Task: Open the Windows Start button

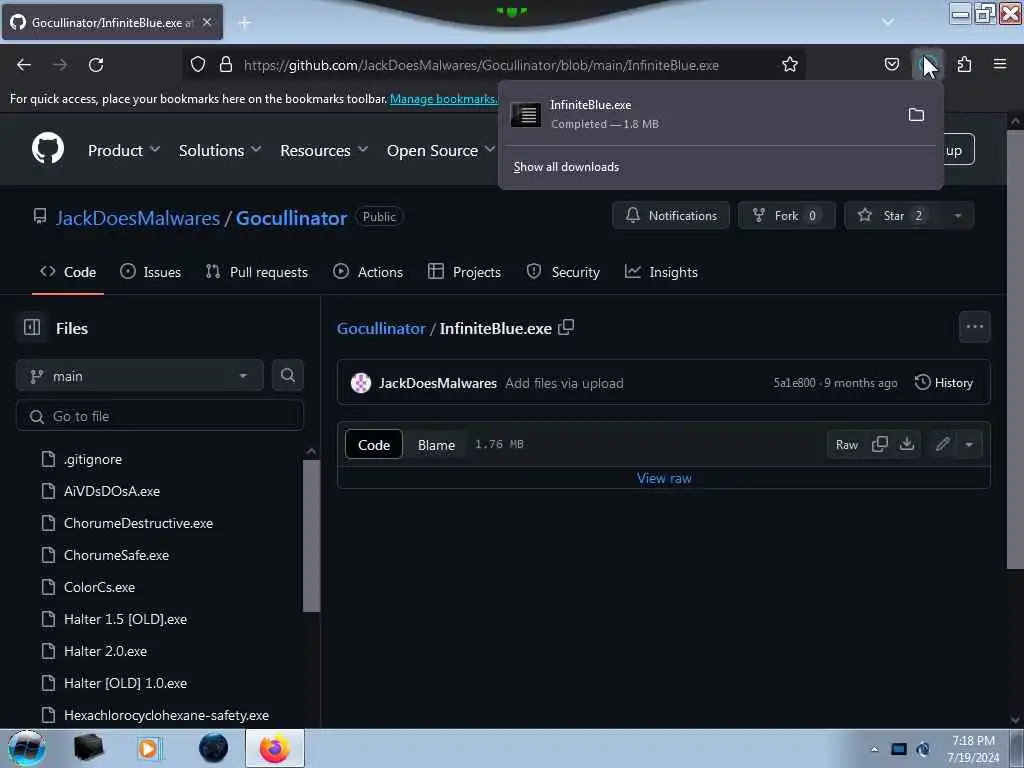Action: point(26,748)
